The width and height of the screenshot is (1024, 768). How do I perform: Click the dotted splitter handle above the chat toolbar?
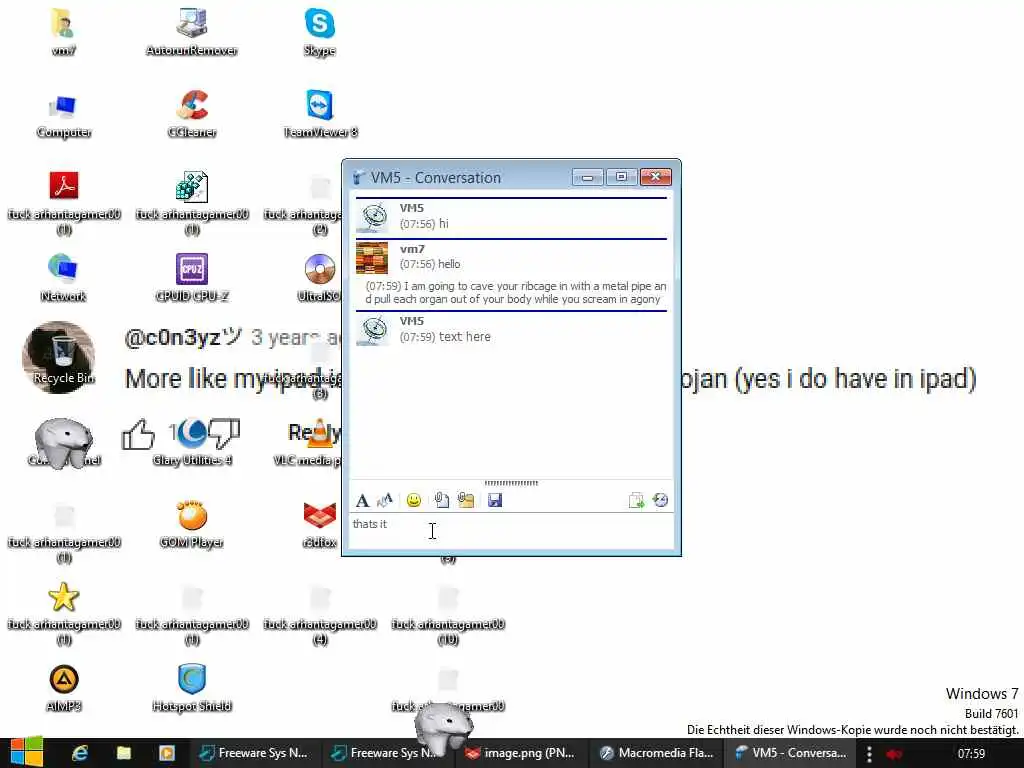(511, 483)
